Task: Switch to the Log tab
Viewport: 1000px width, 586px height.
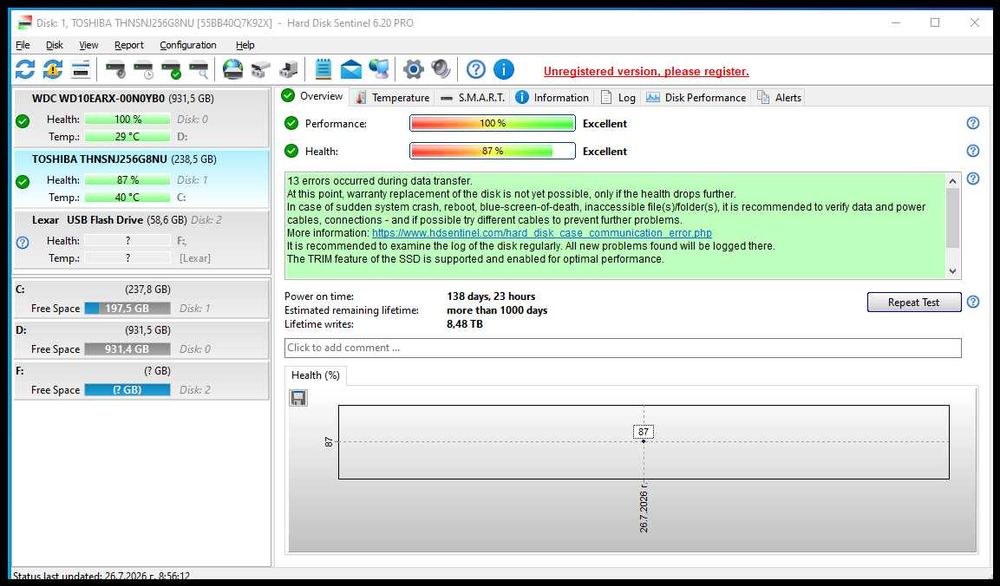Action: (x=618, y=98)
